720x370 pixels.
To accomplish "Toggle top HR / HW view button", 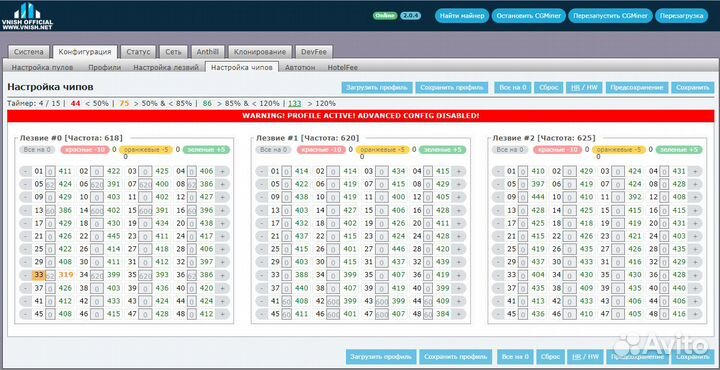I will [585, 87].
